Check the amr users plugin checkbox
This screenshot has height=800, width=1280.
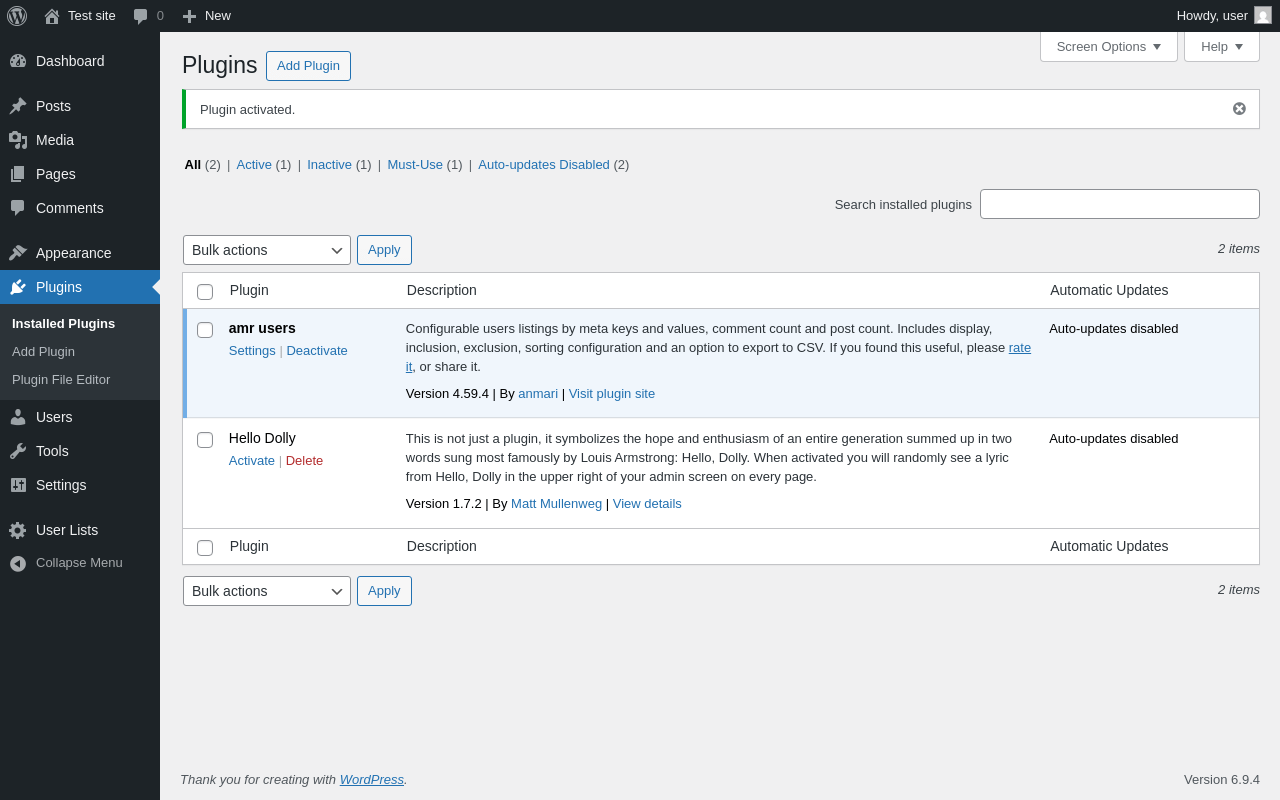pos(205,330)
